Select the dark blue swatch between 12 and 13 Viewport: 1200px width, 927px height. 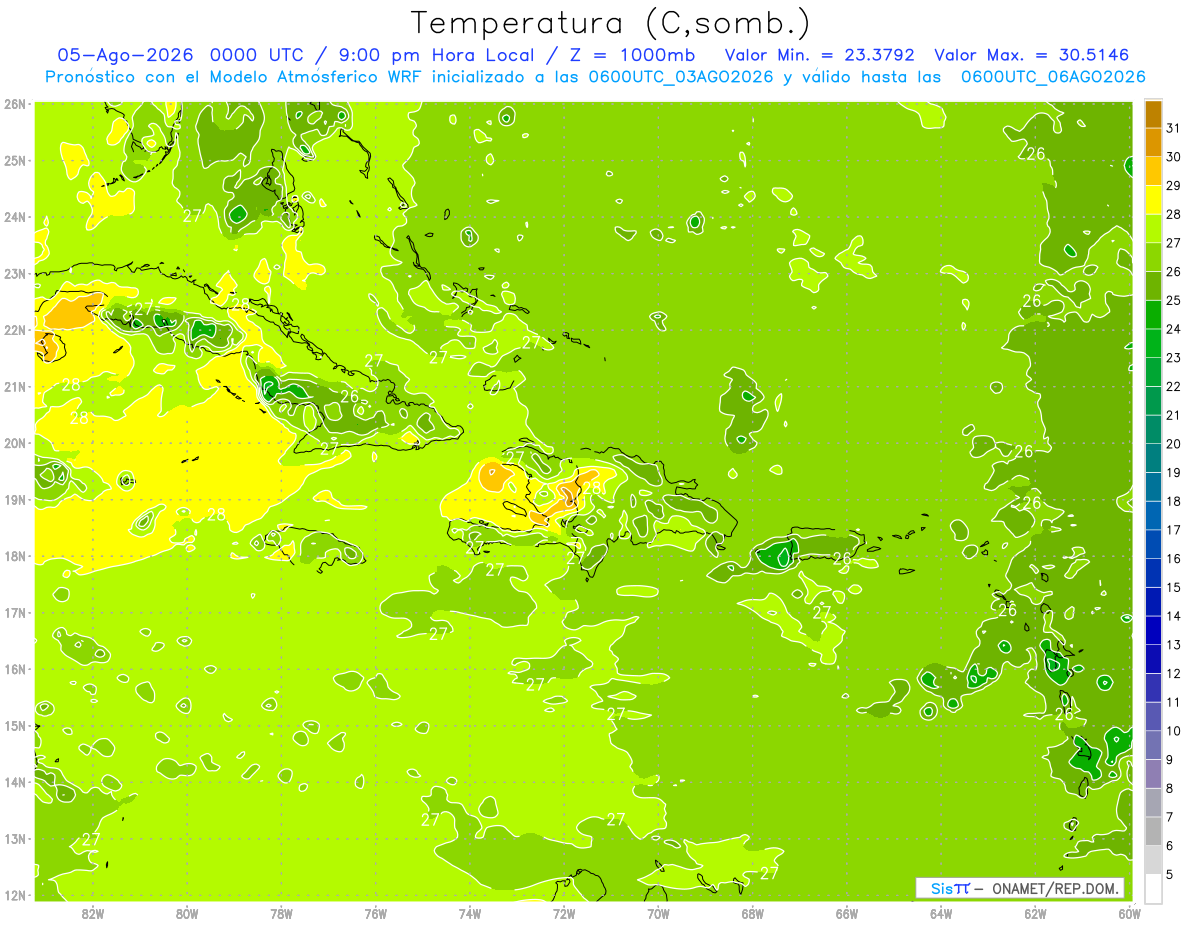click(x=1153, y=659)
